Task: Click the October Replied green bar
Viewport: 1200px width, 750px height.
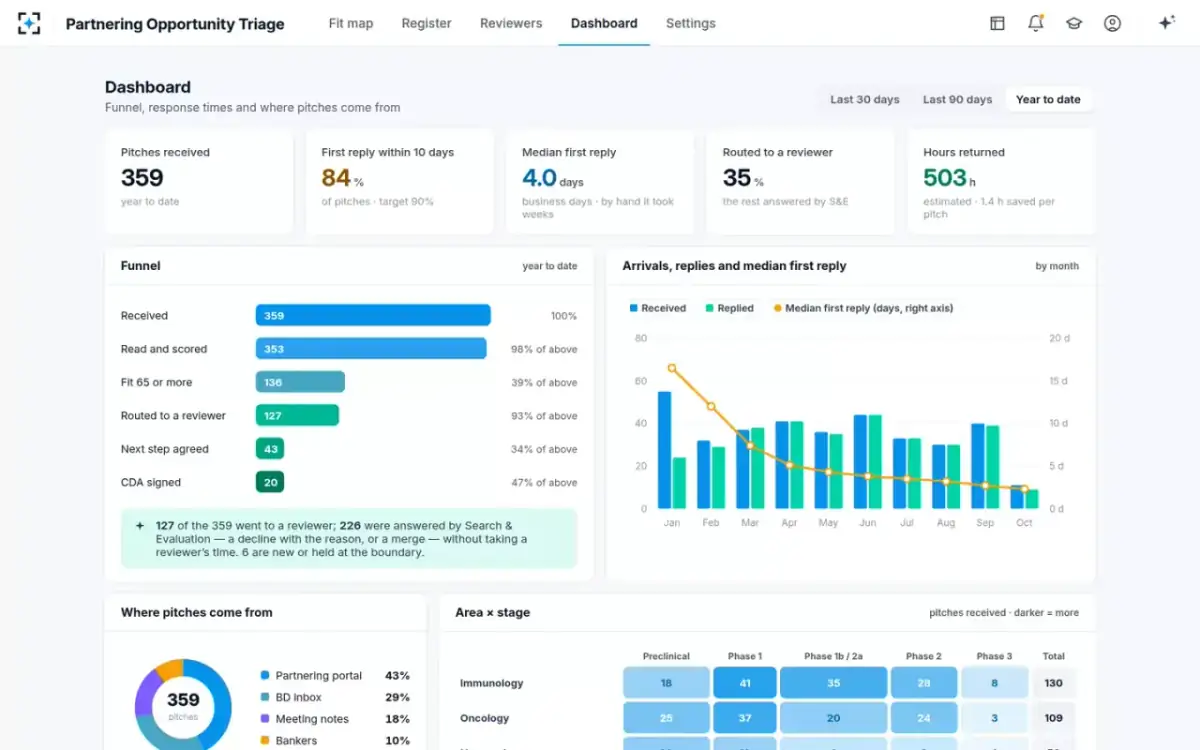Action: [x=1032, y=499]
